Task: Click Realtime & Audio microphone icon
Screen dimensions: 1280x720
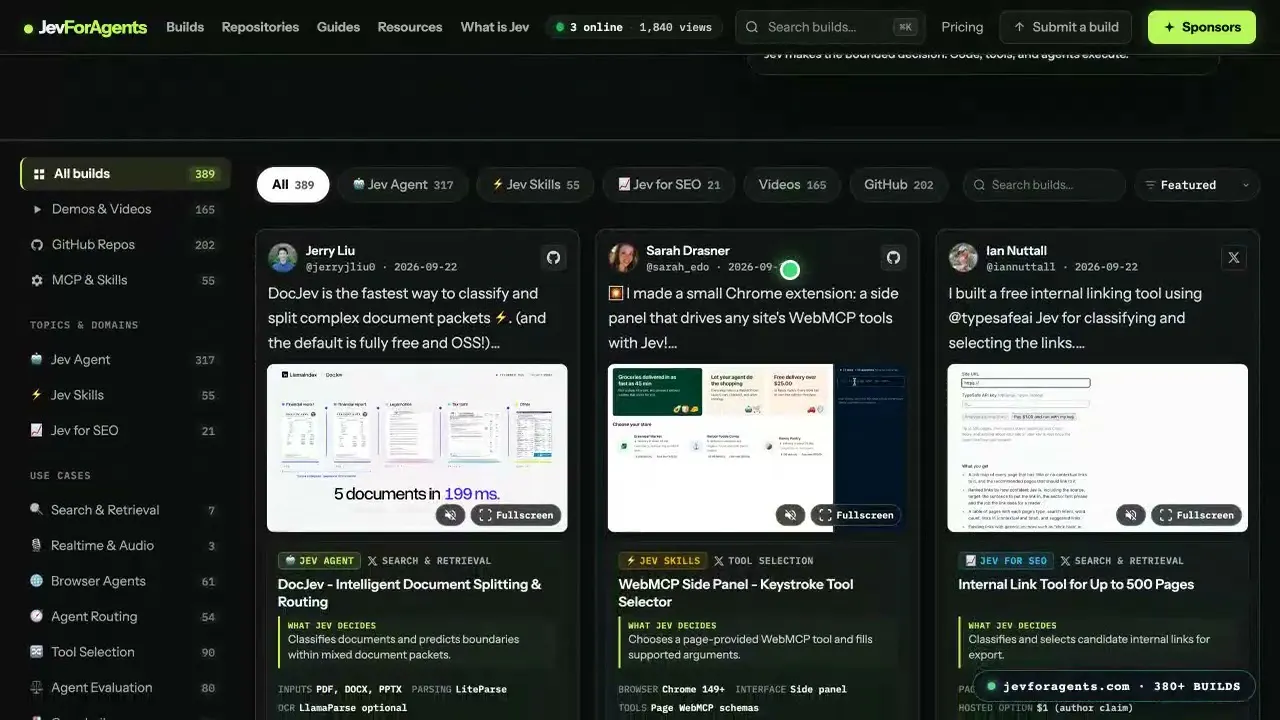Action: click(37, 546)
